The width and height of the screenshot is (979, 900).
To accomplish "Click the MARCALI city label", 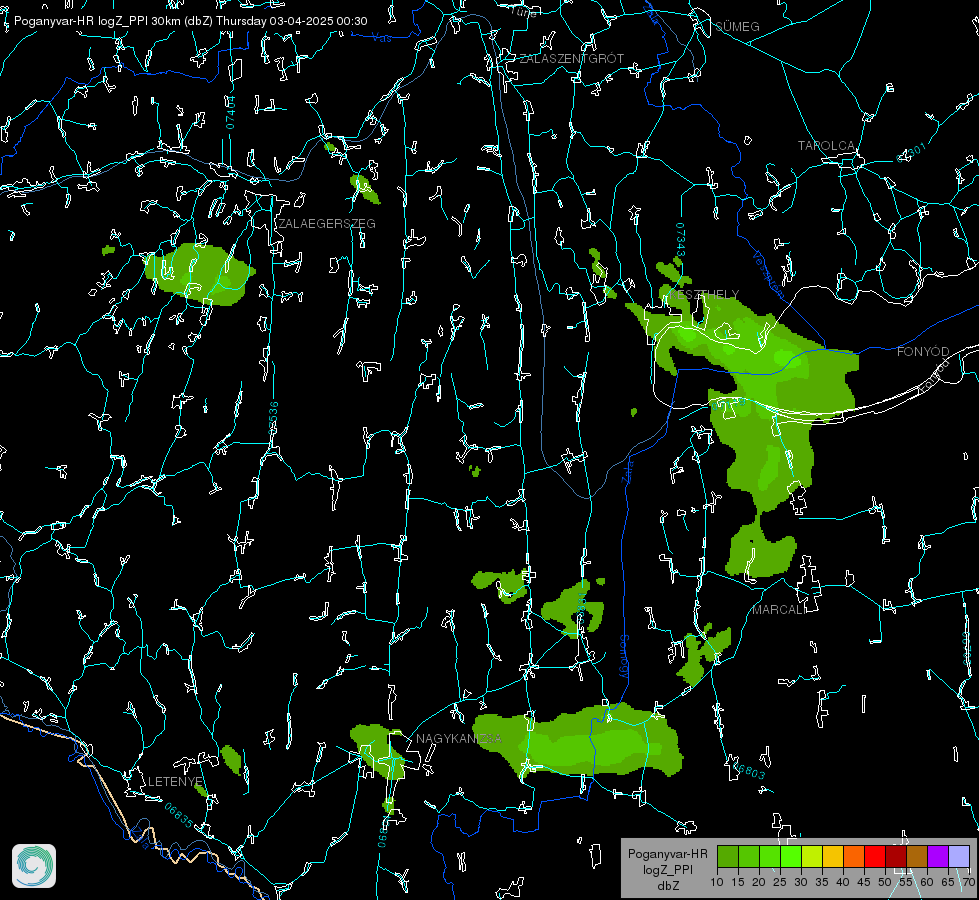I will pos(778,610).
